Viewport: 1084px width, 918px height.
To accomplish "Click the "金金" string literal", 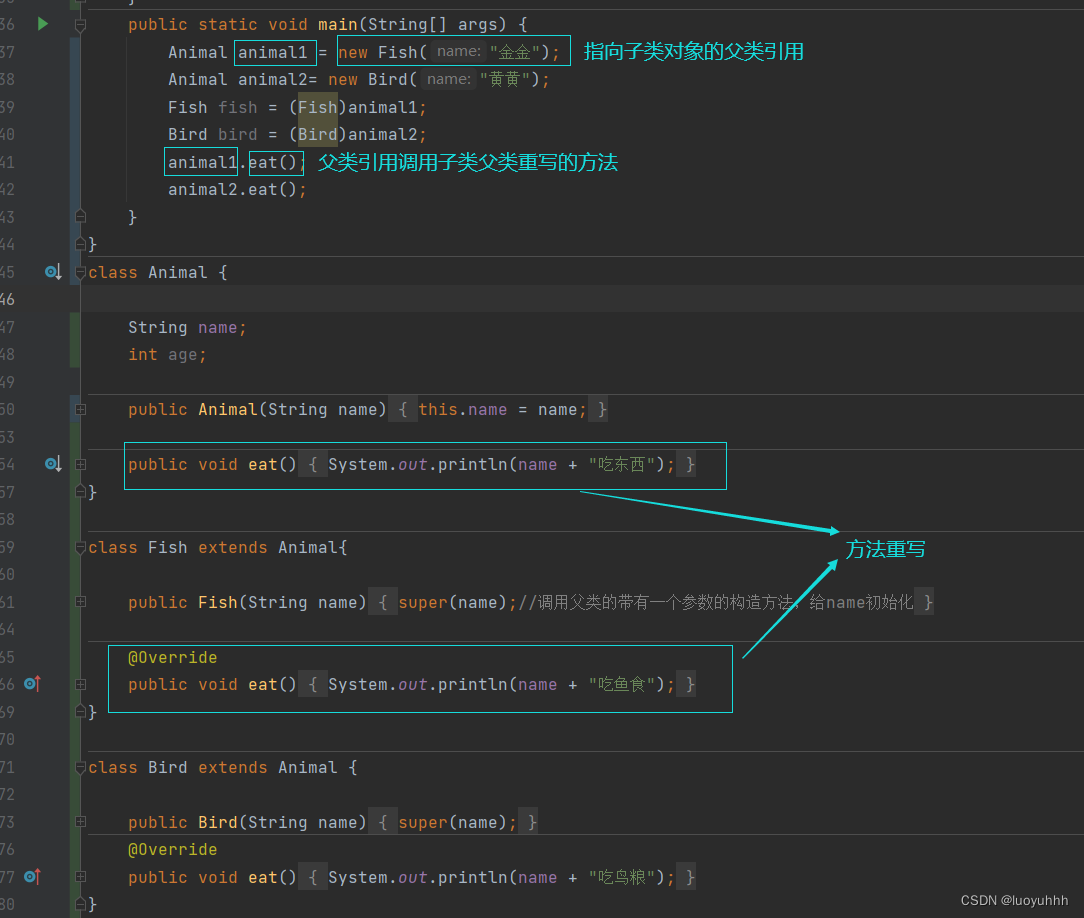I will [x=514, y=53].
